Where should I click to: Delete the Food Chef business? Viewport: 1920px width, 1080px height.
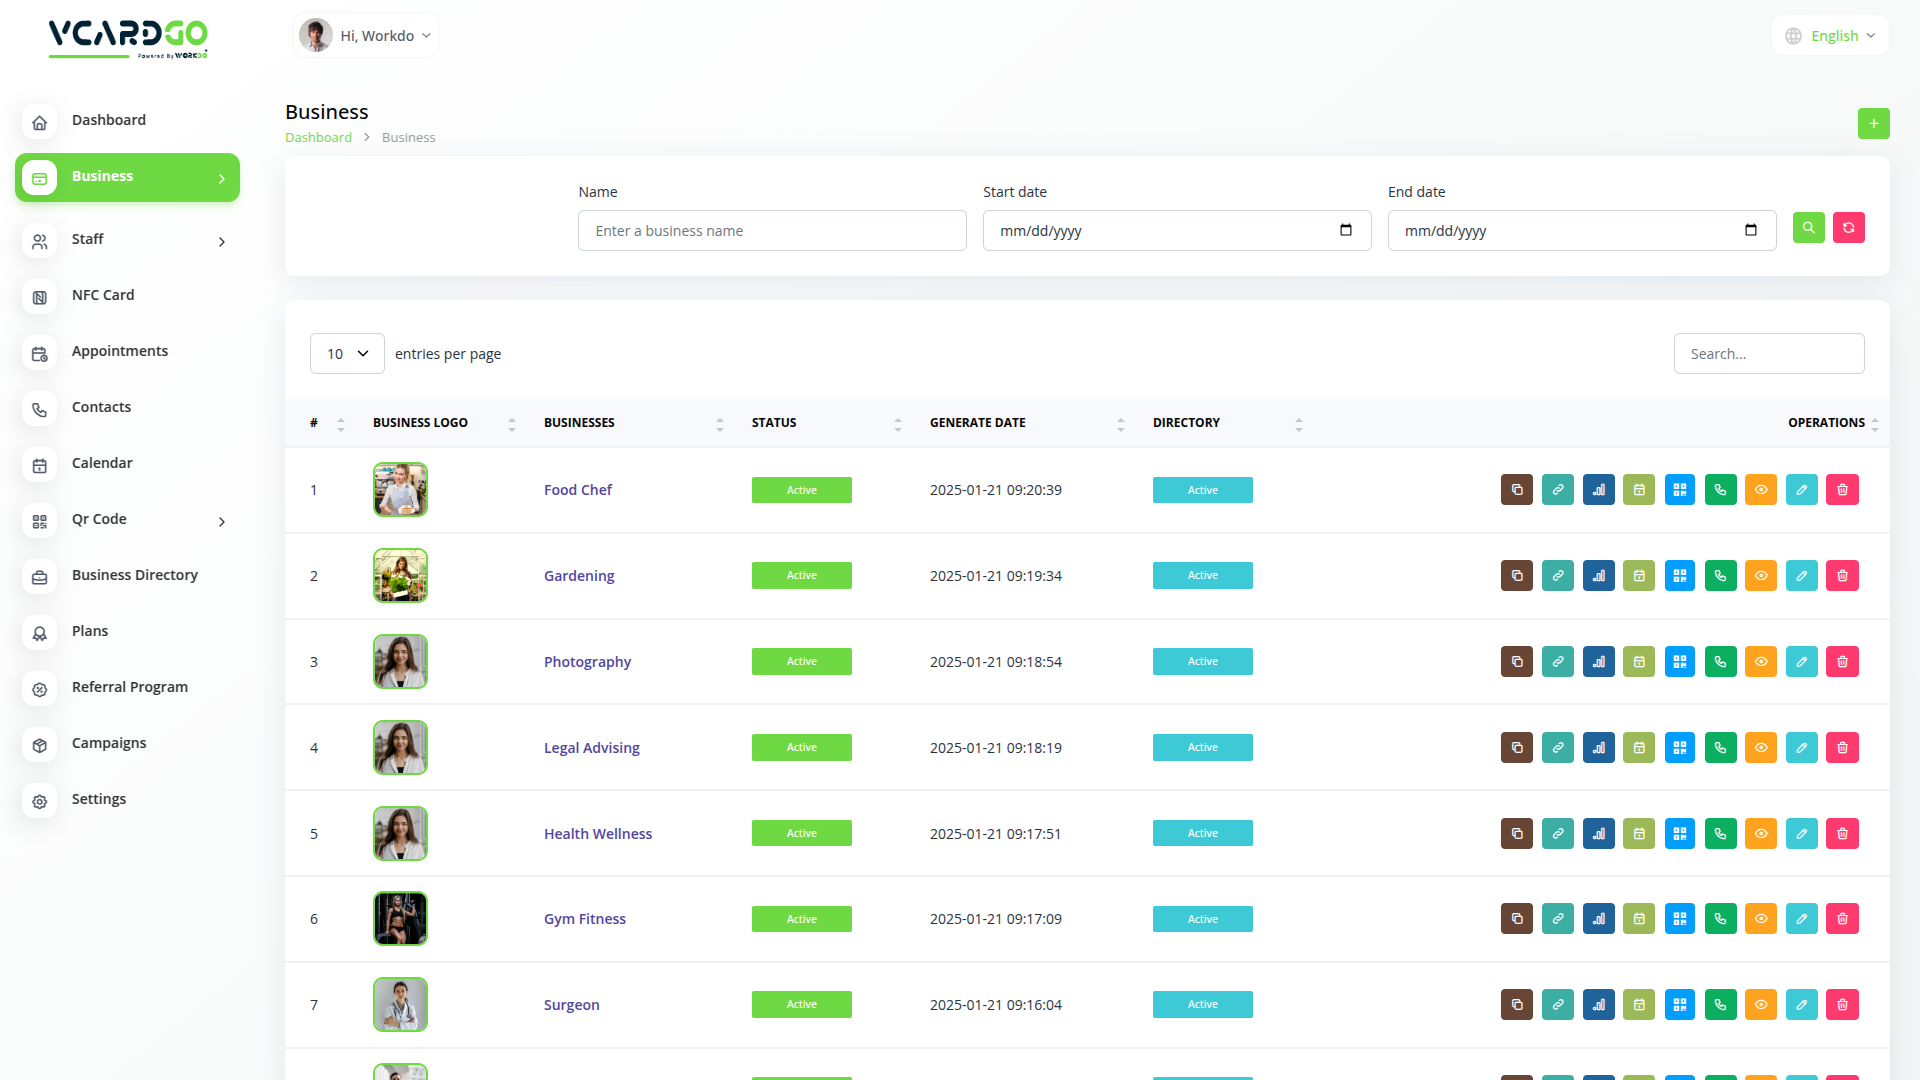1842,490
